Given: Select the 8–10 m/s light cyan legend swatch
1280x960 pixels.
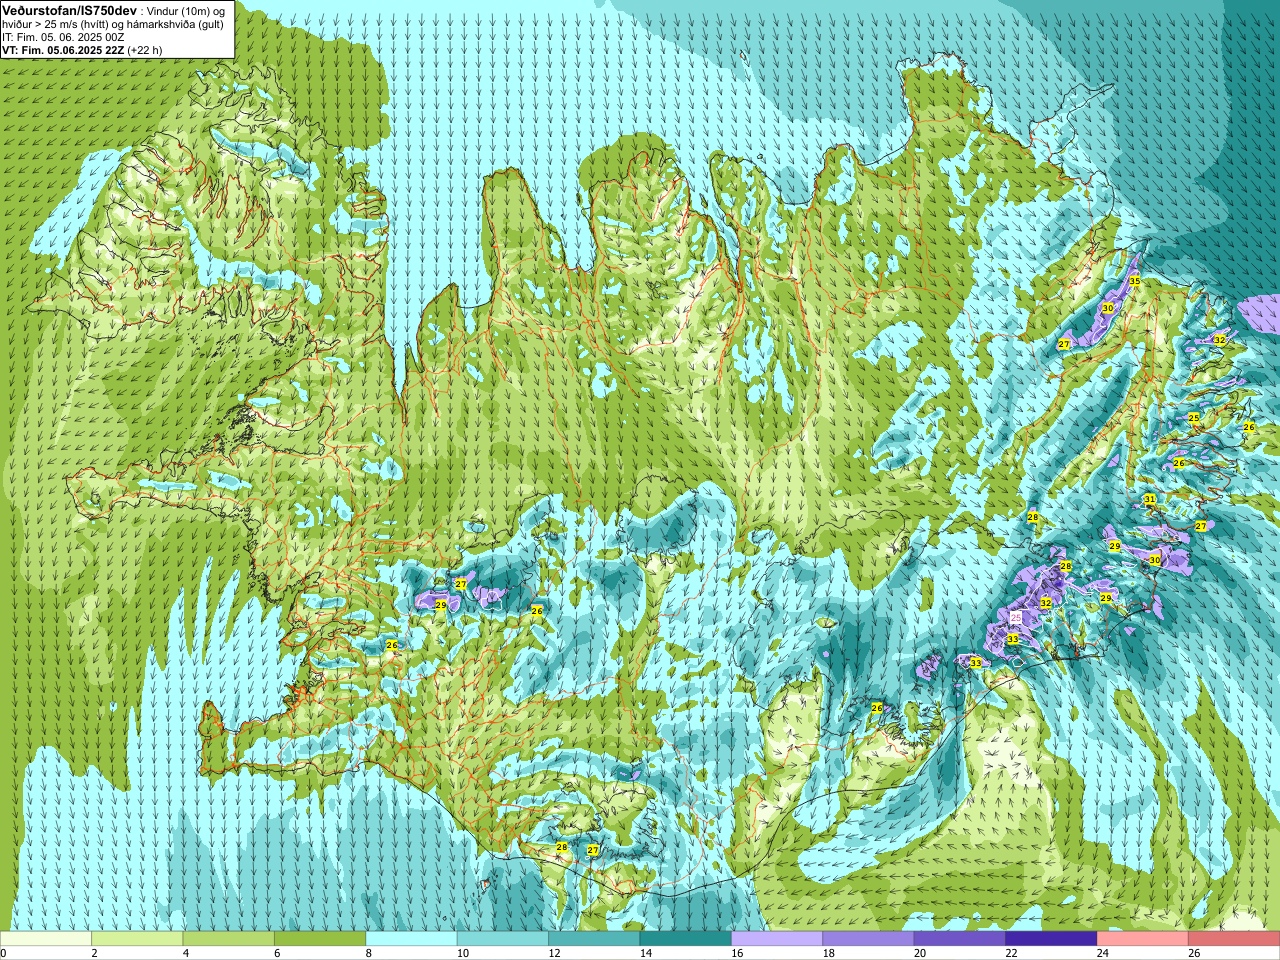Looking at the screenshot, I should (412, 939).
